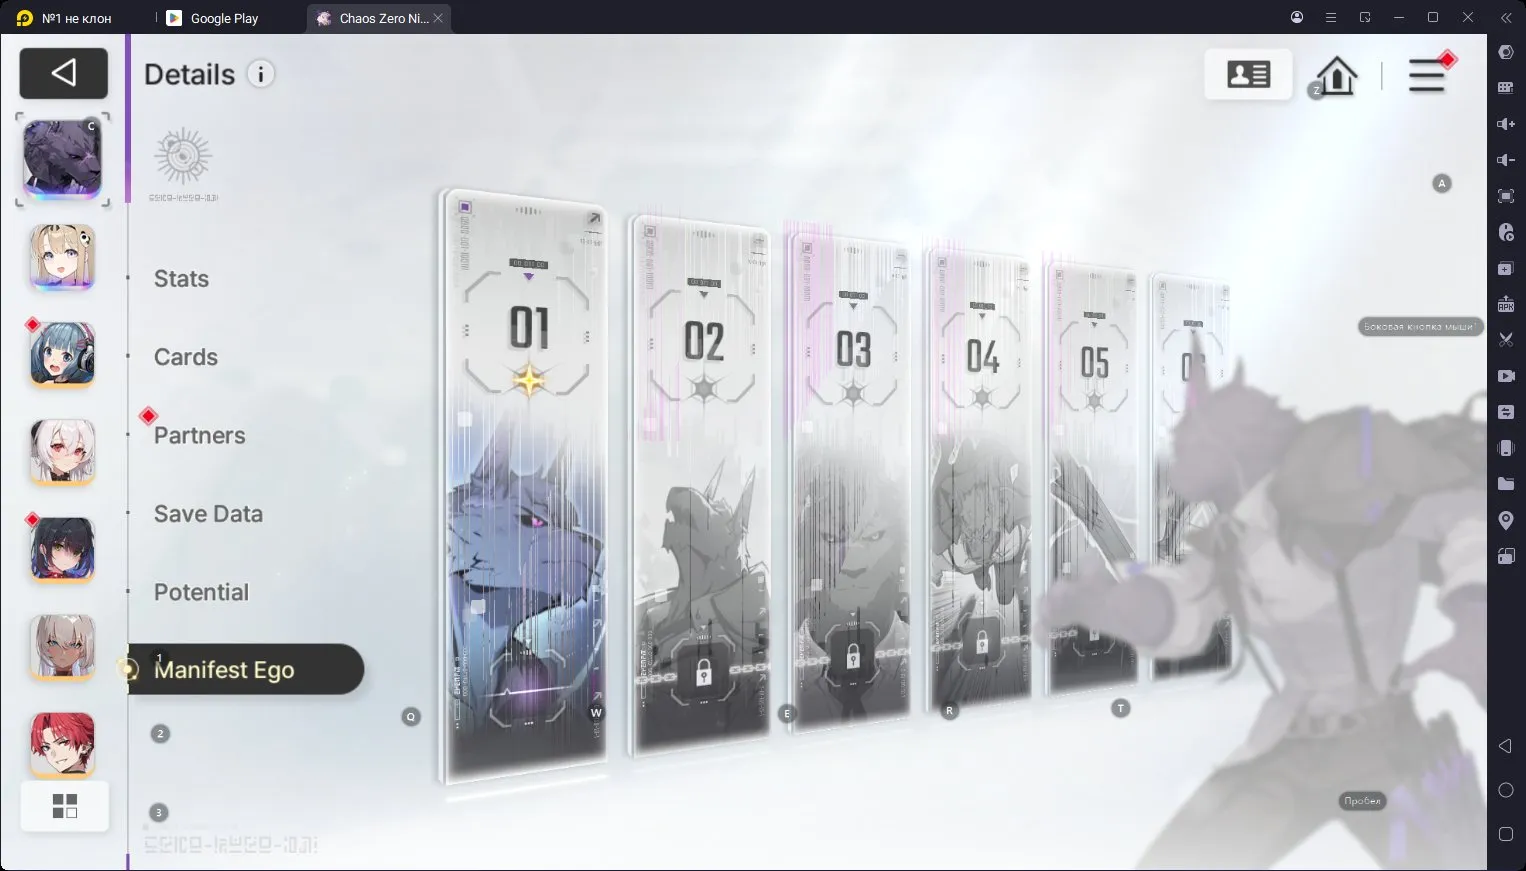Decrease emulator volume
The height and width of the screenshot is (871, 1526).
[x=1506, y=160]
